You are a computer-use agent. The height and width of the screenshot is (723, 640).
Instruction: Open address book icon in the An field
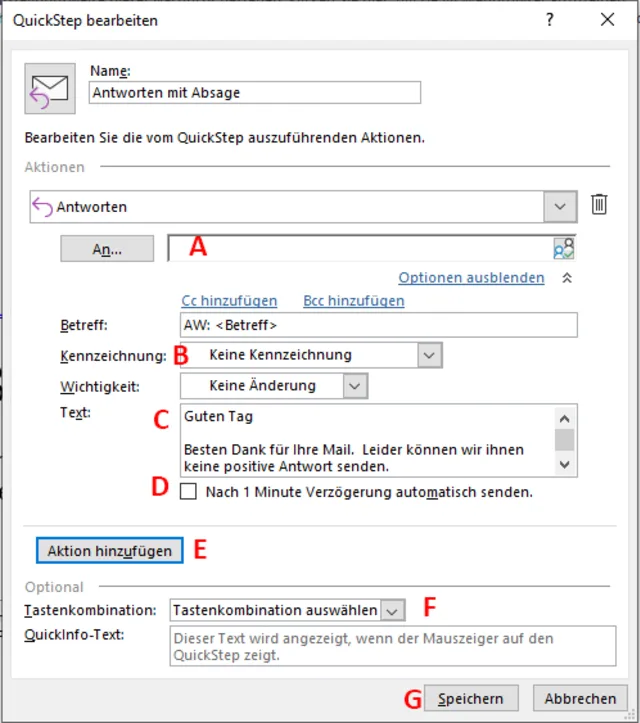coord(565,248)
